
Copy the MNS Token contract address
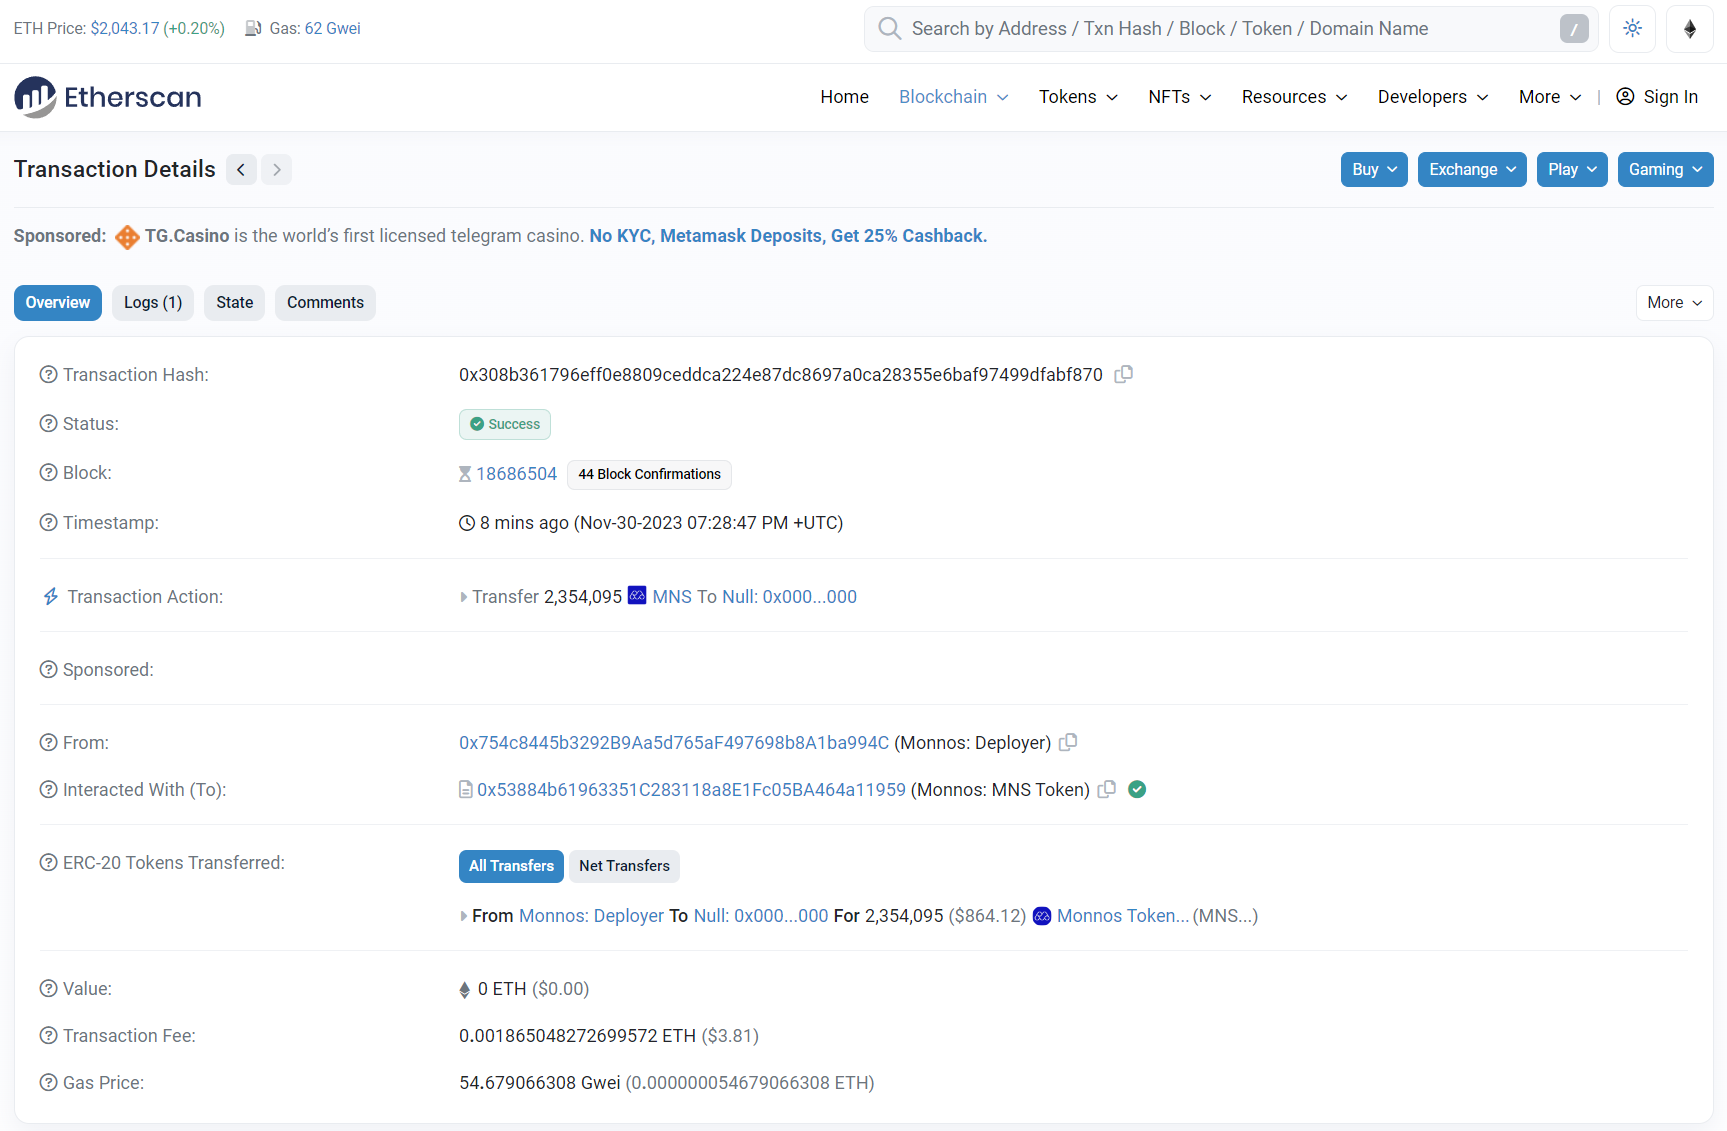pos(1107,789)
